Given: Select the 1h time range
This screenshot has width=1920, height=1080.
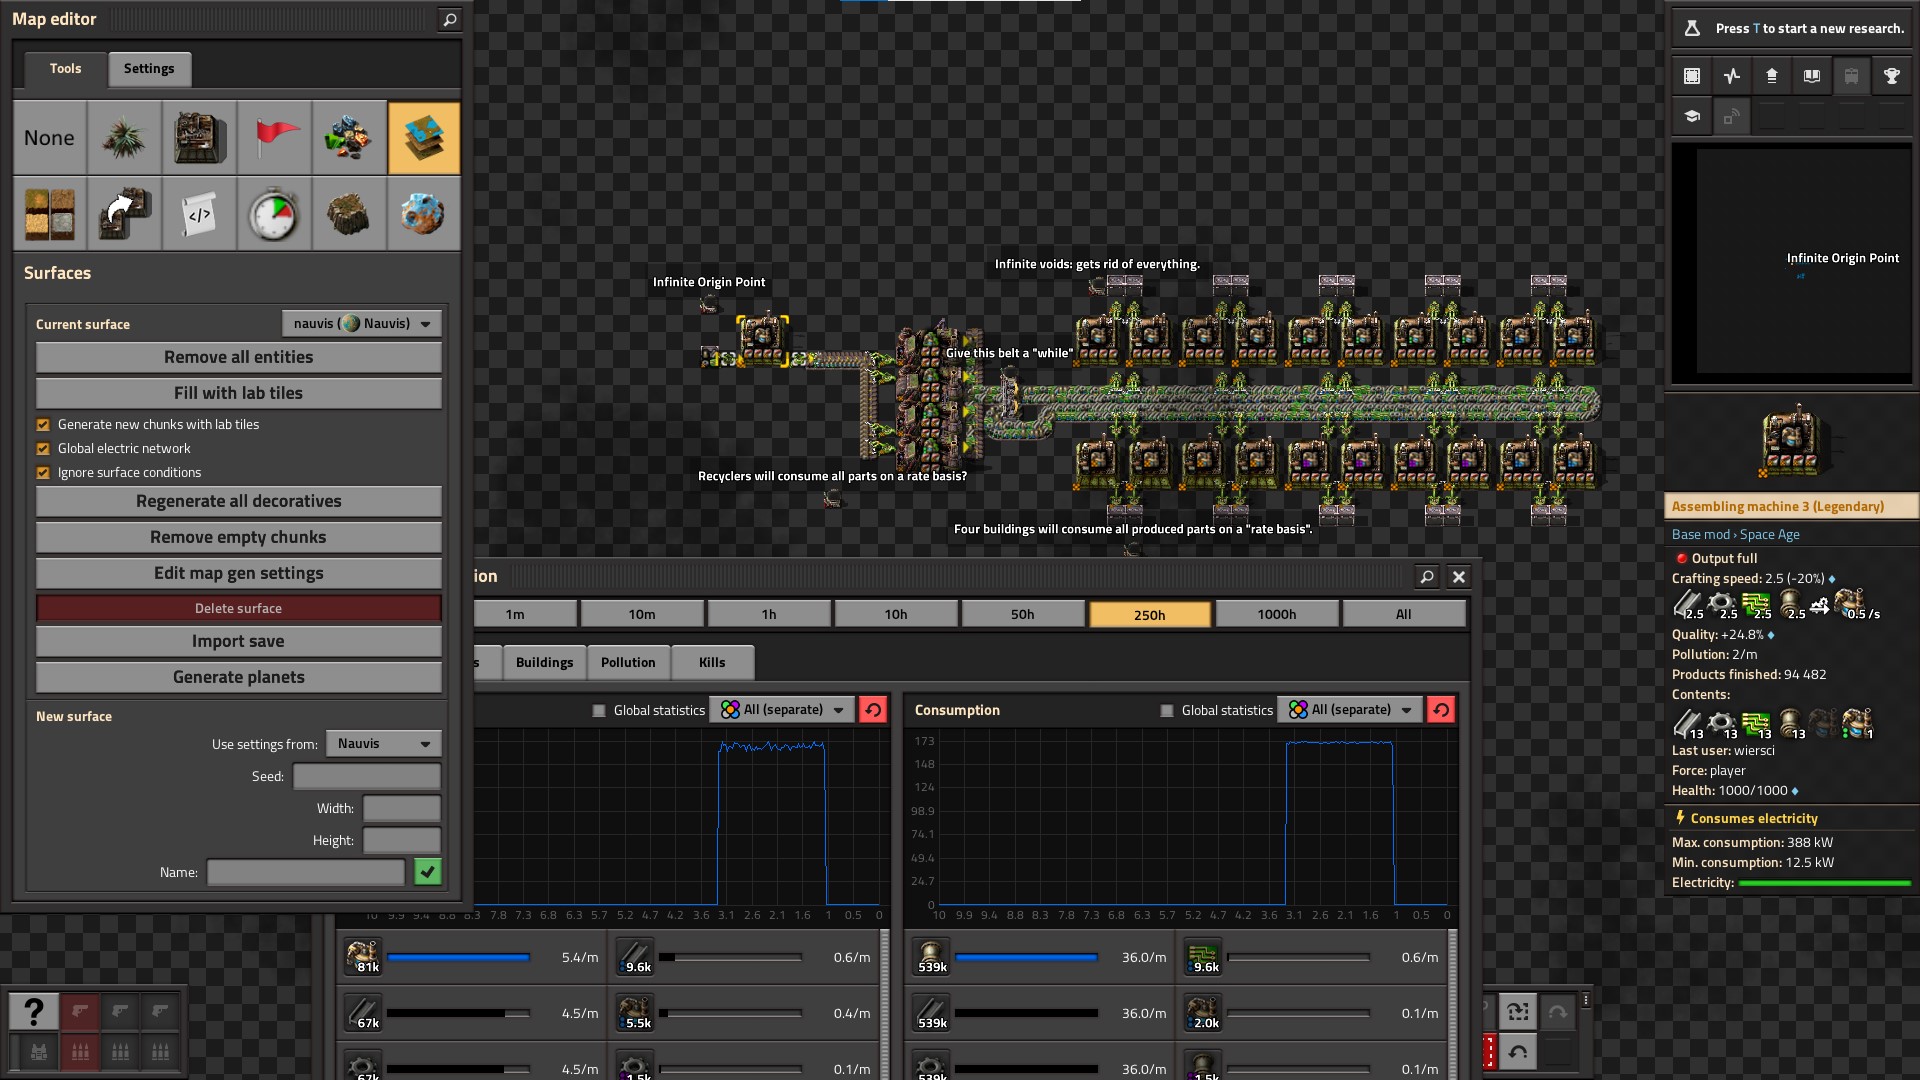Looking at the screenshot, I should tap(769, 614).
